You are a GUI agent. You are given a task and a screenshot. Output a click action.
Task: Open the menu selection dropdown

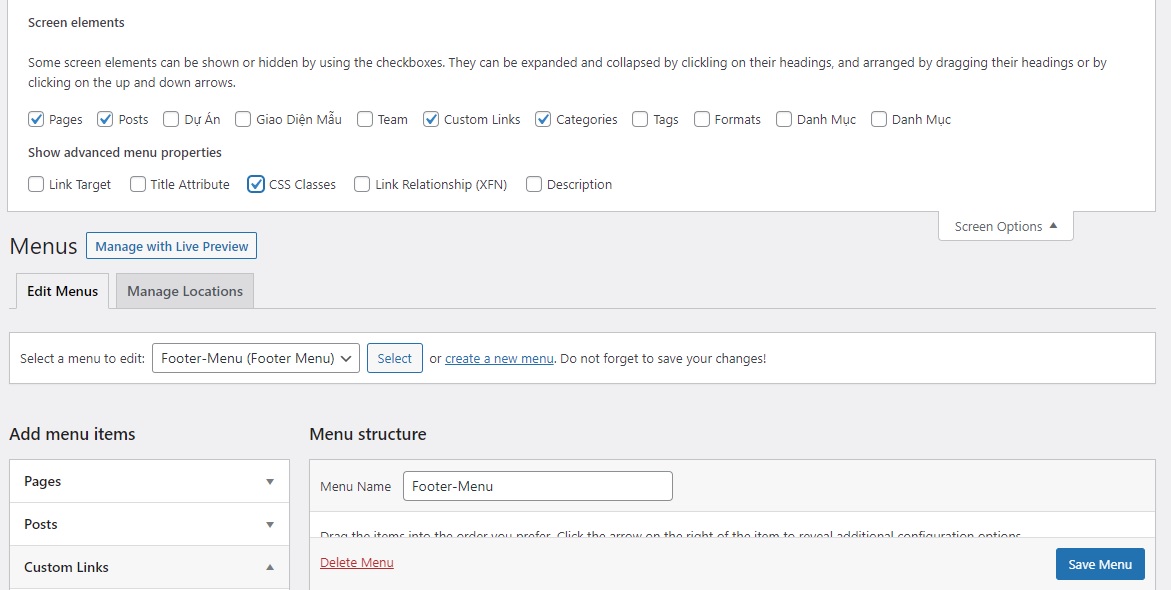(x=255, y=357)
